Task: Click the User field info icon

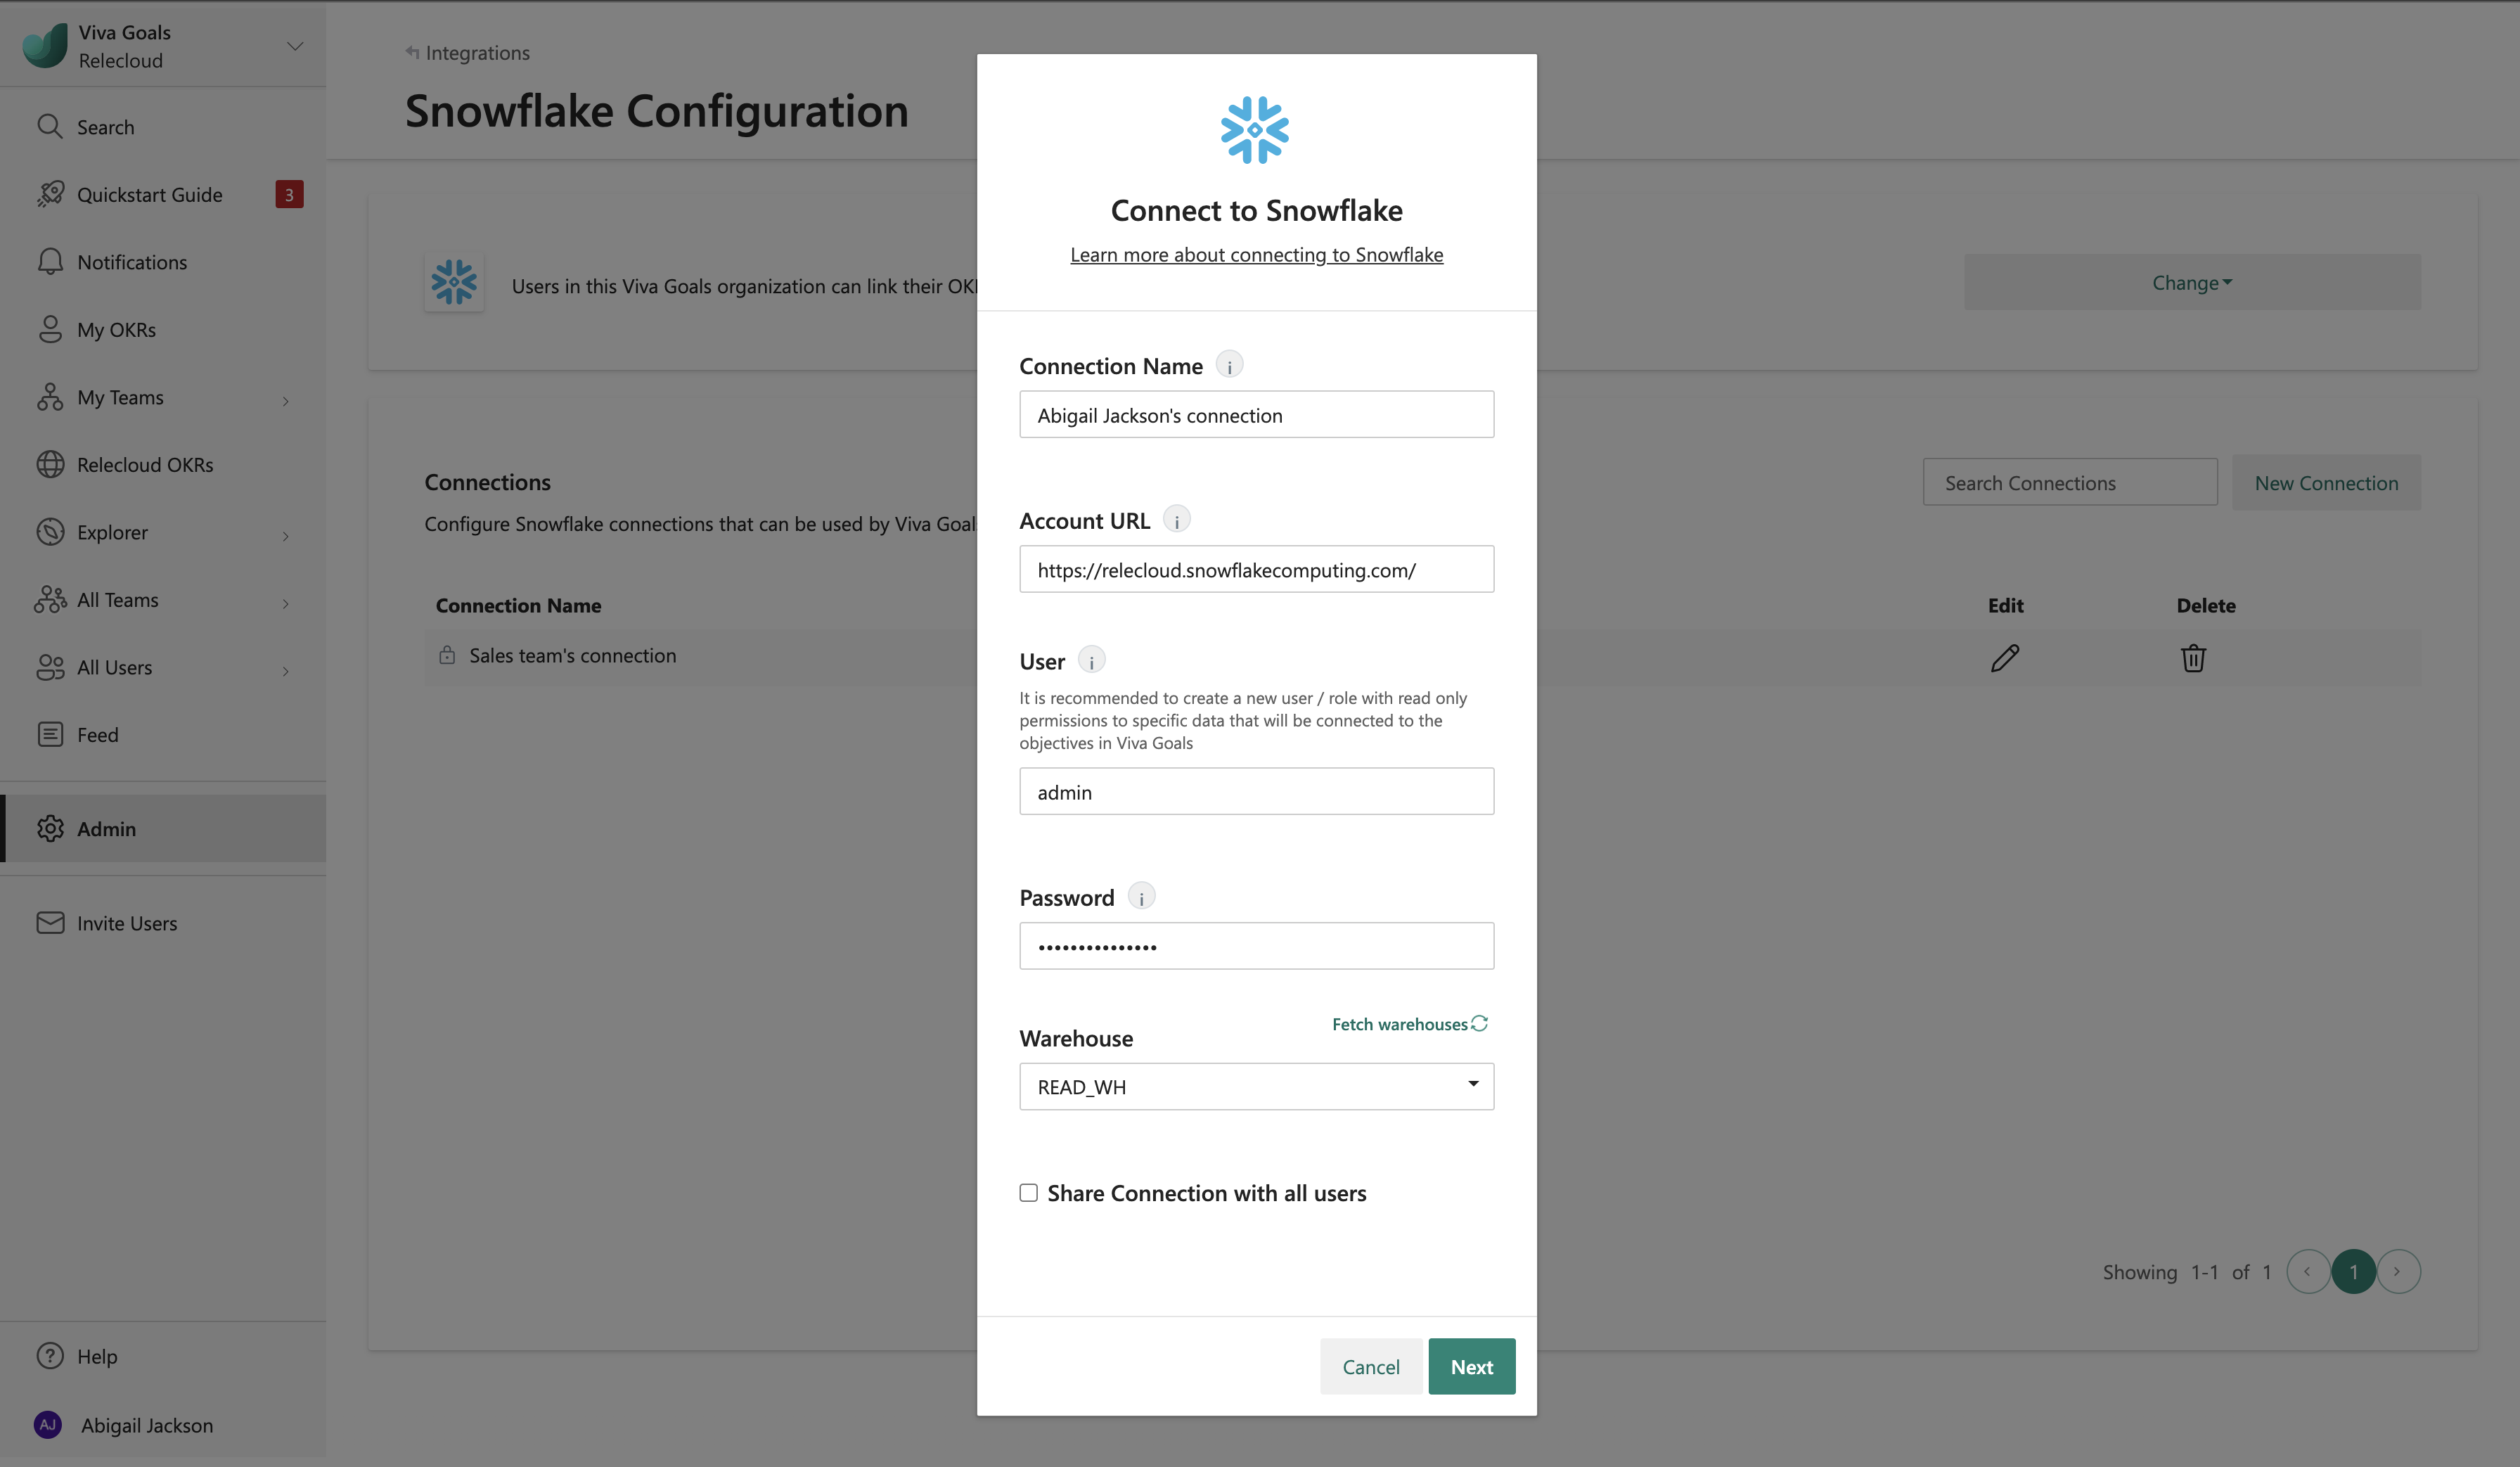Action: [x=1091, y=661]
